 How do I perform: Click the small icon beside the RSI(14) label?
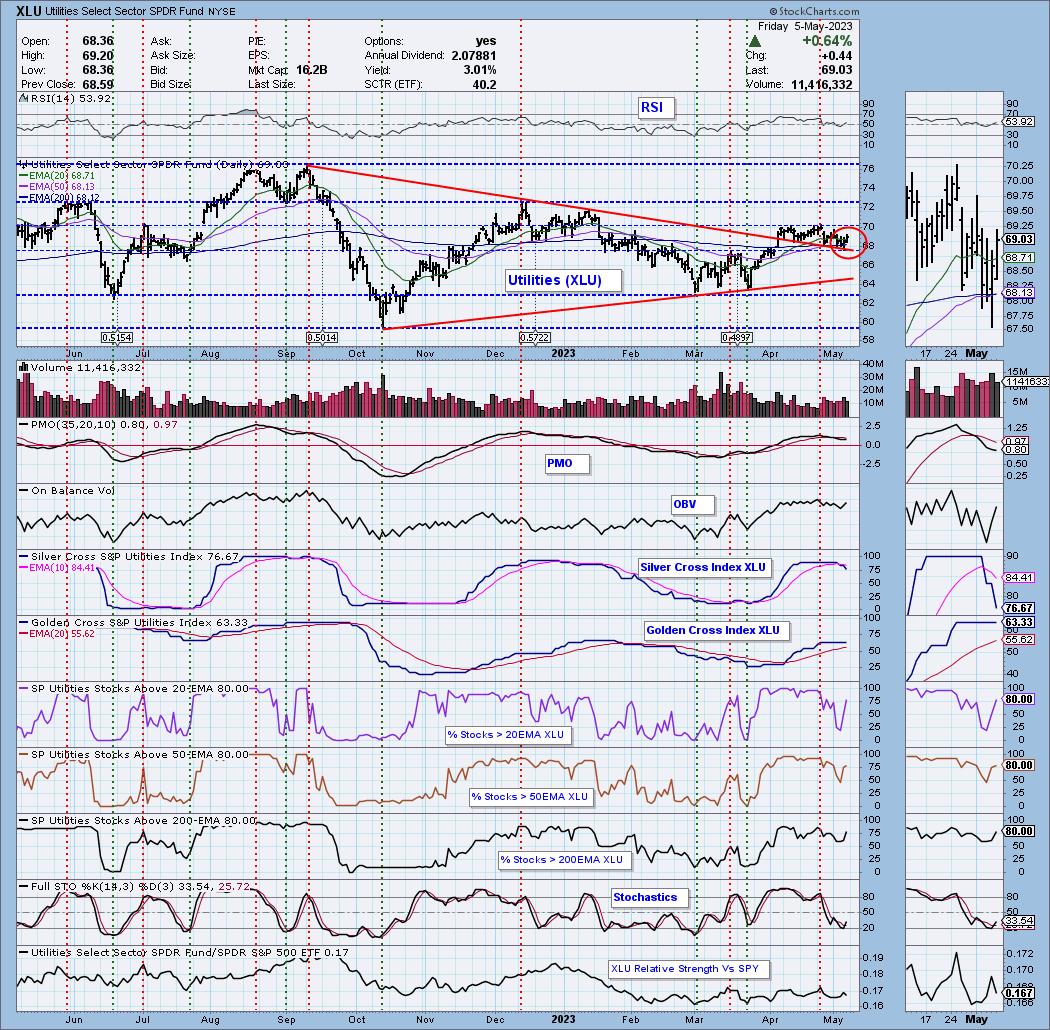pos(23,98)
